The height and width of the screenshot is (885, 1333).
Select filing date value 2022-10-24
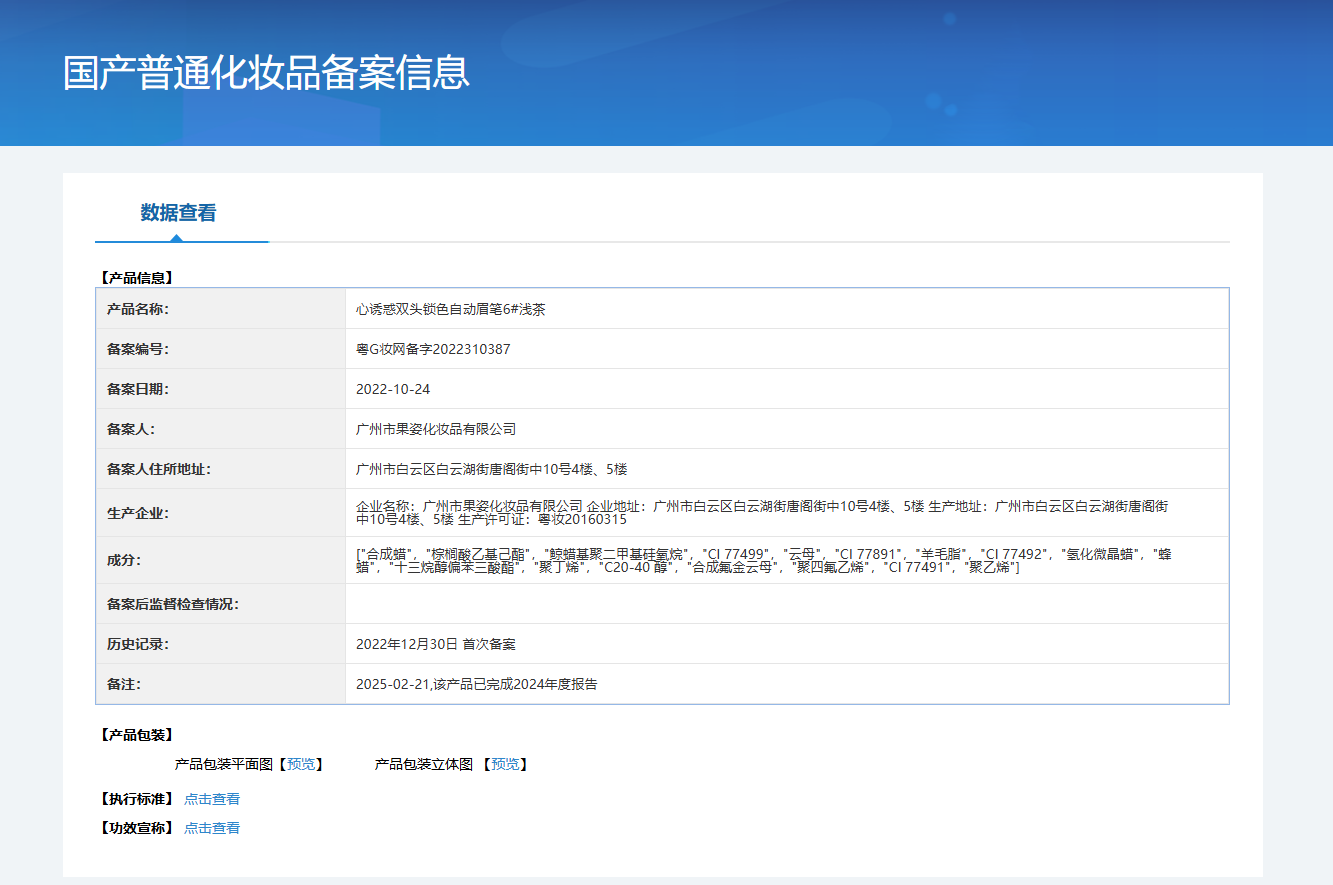coord(393,389)
